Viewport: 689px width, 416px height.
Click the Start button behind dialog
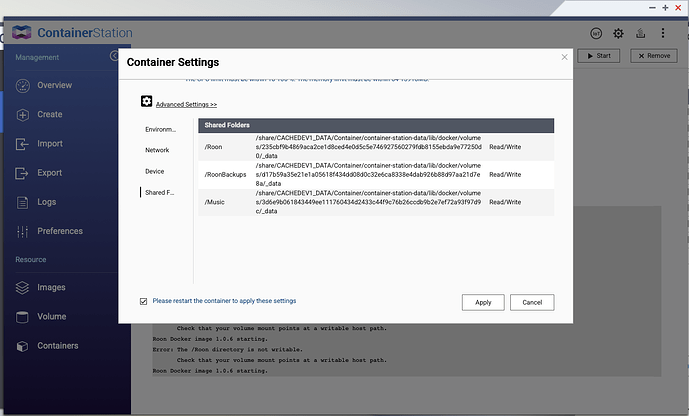[x=598, y=56]
